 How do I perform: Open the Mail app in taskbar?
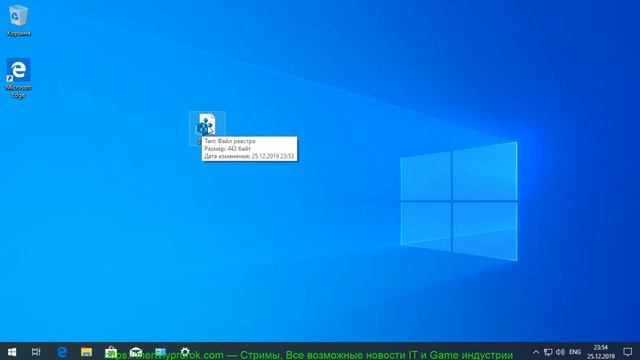tap(136, 352)
